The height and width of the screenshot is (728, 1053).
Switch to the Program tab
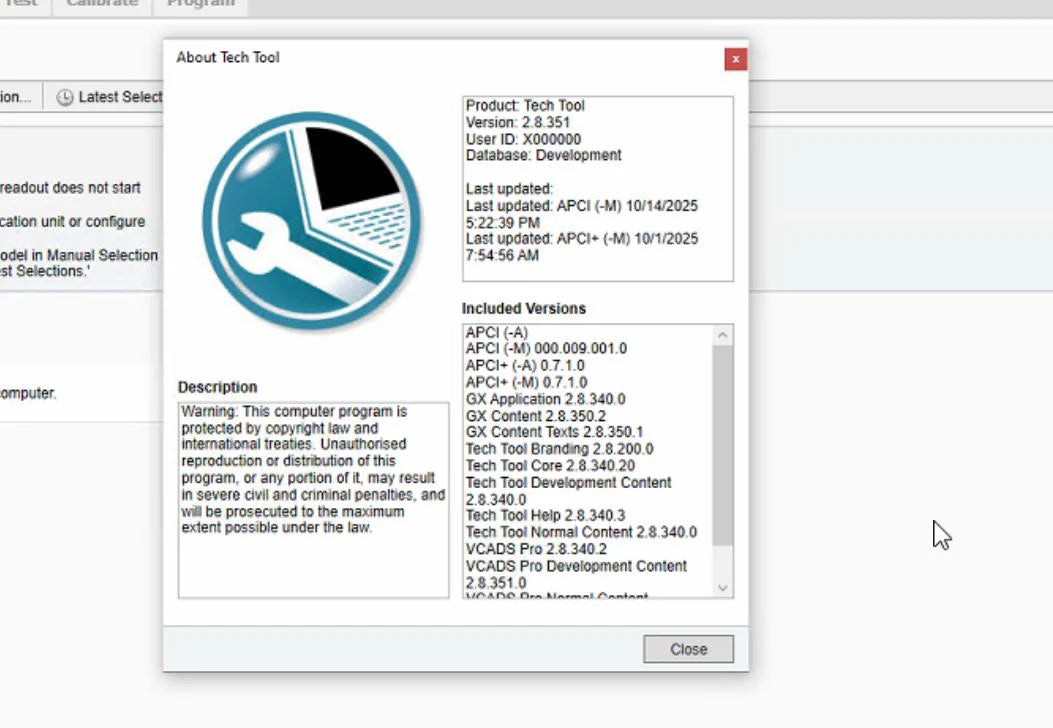click(x=199, y=5)
